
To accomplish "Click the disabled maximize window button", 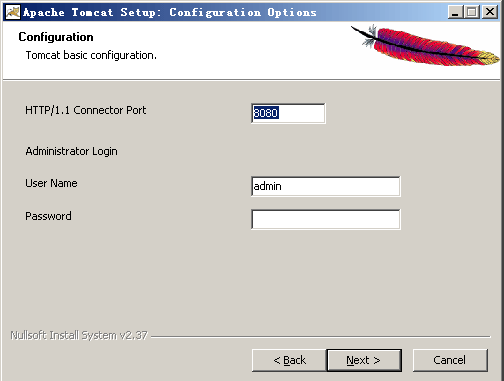I will point(472,12).
